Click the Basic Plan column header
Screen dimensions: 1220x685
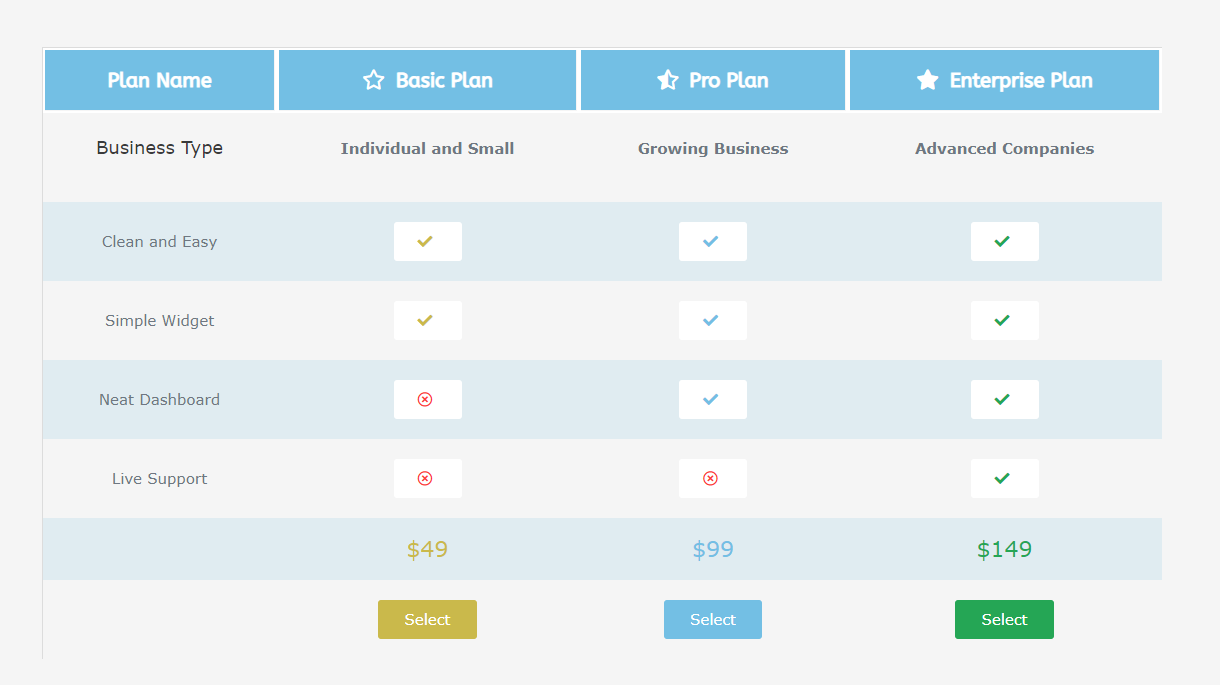pos(428,80)
